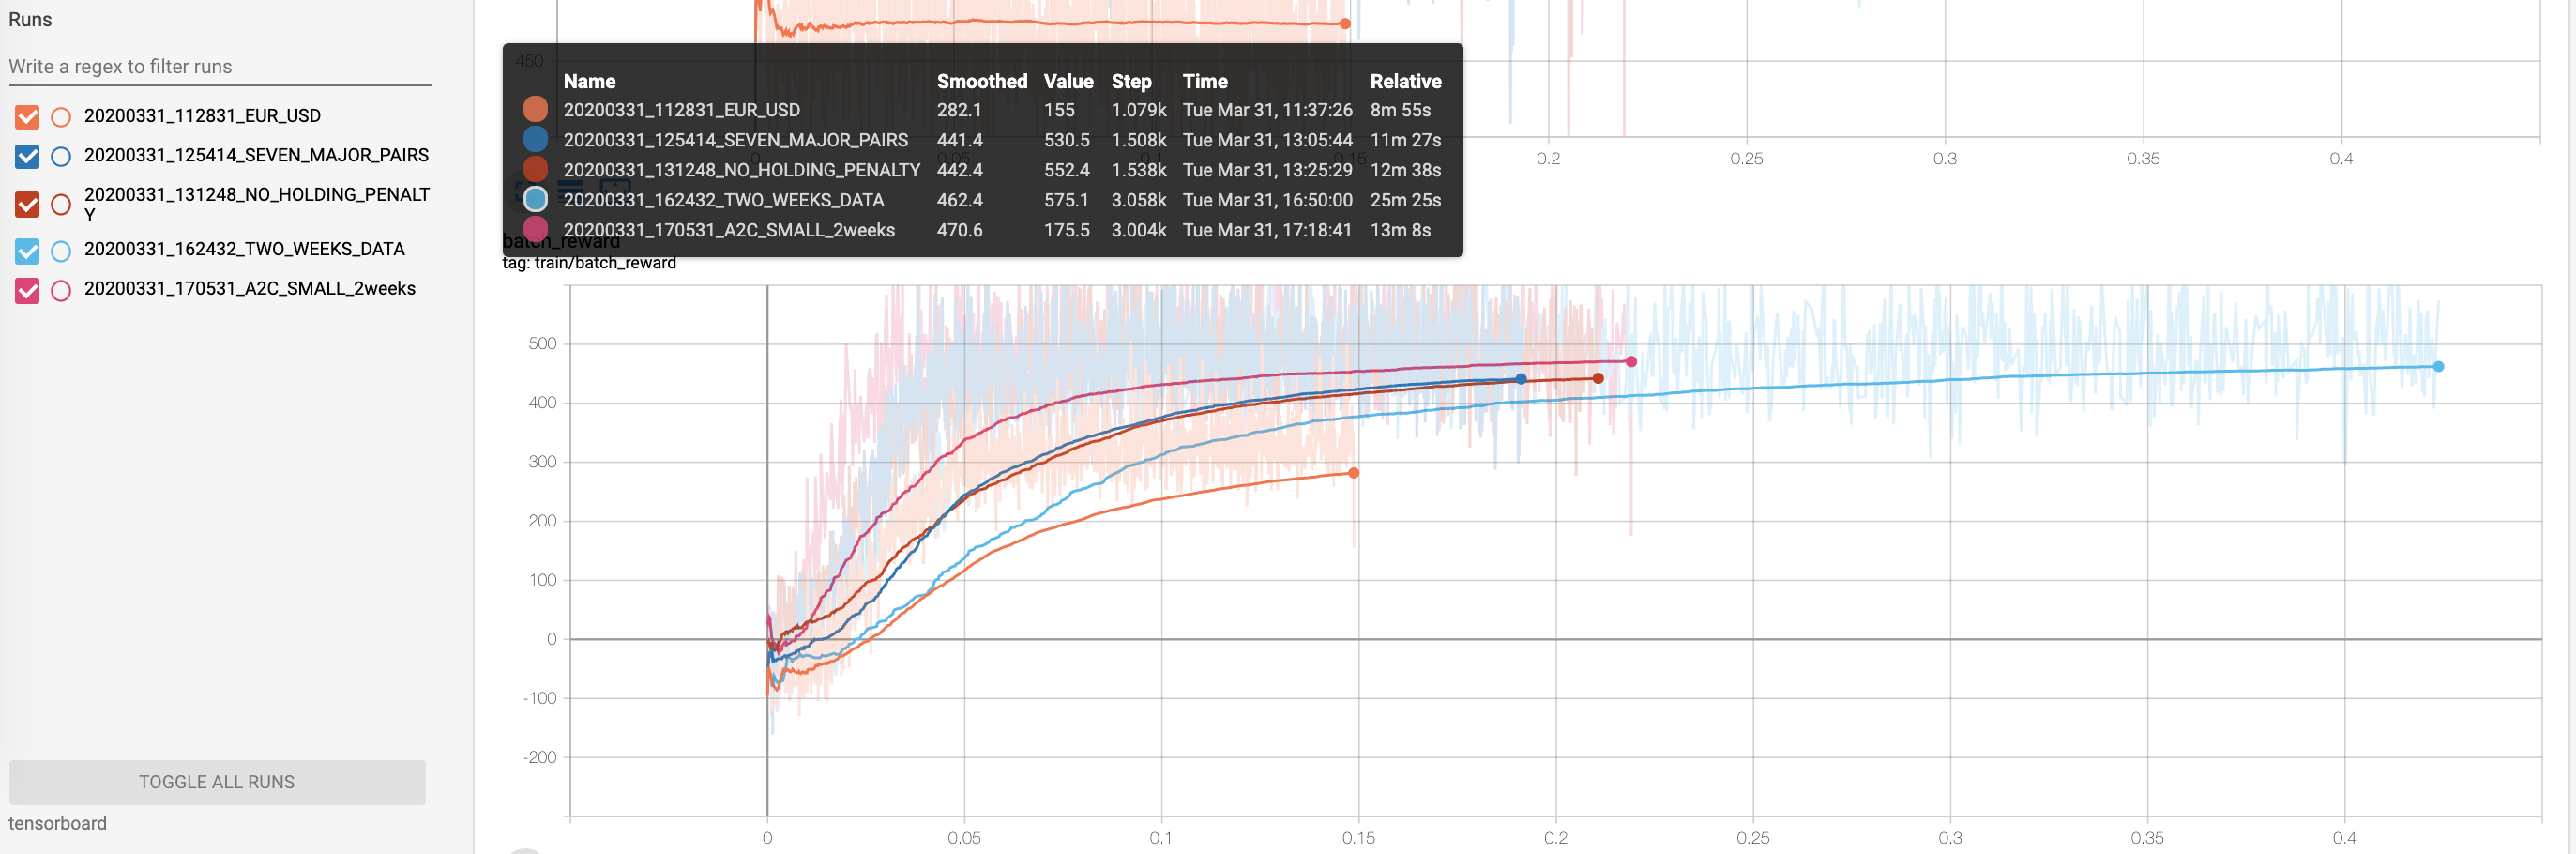
Task: Click the orange EUR_USD endpoint on batch_reward chart
Action: pyautogui.click(x=1353, y=473)
